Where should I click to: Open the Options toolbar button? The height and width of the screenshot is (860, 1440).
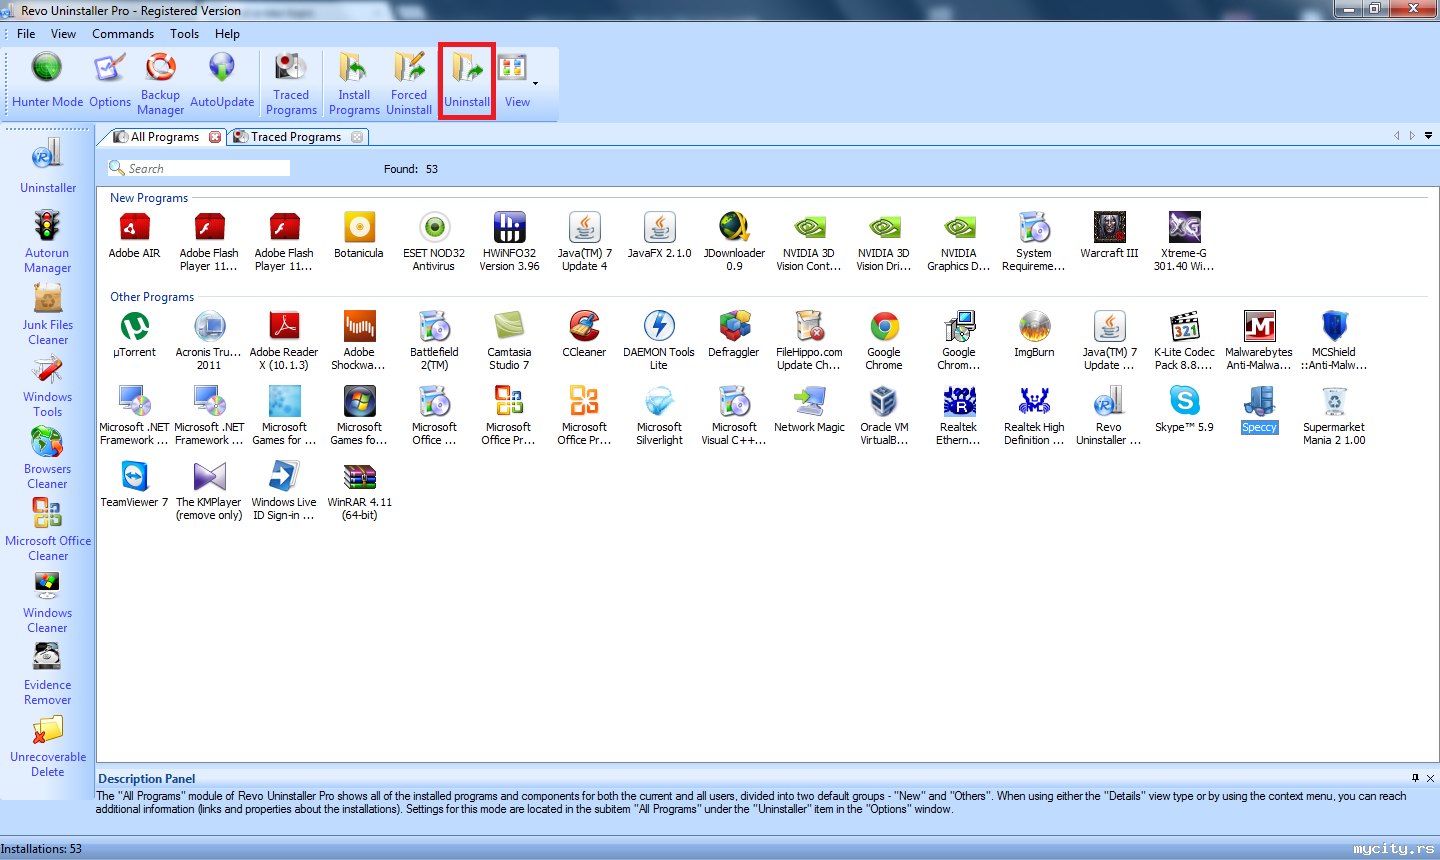point(110,81)
